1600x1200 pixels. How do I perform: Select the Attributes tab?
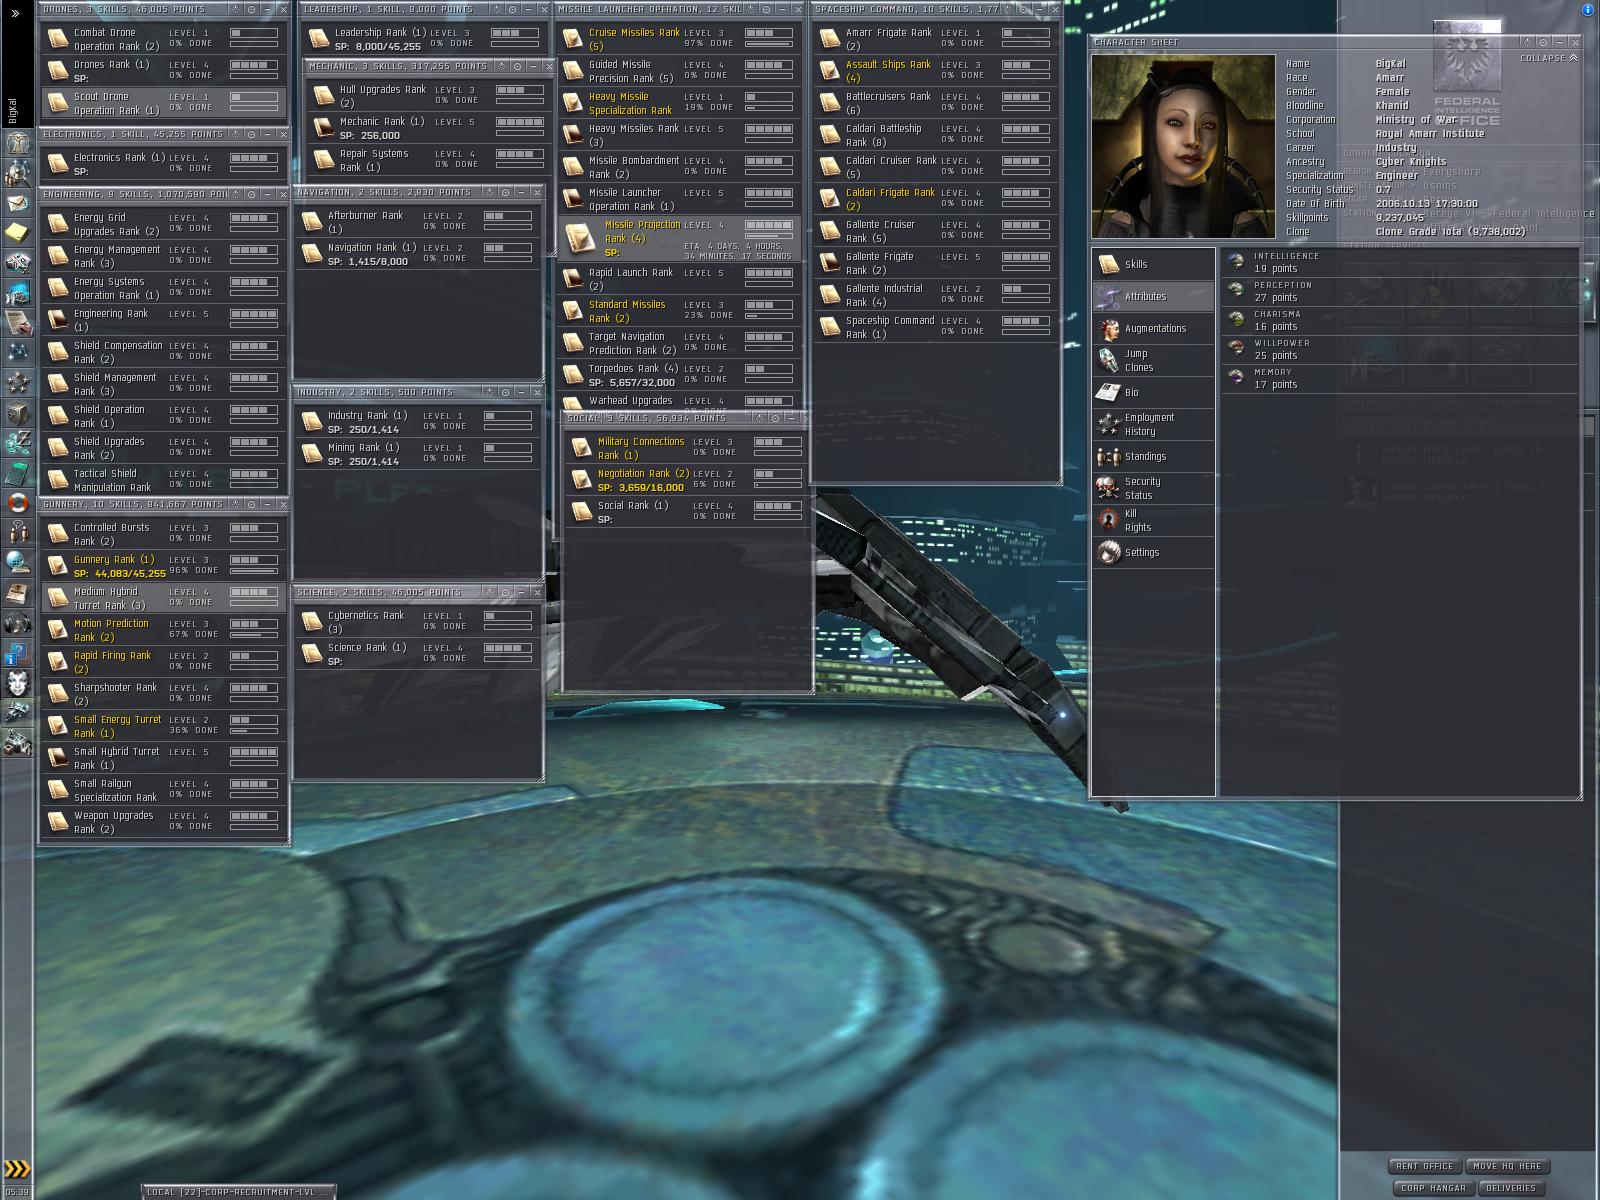pos(1153,296)
